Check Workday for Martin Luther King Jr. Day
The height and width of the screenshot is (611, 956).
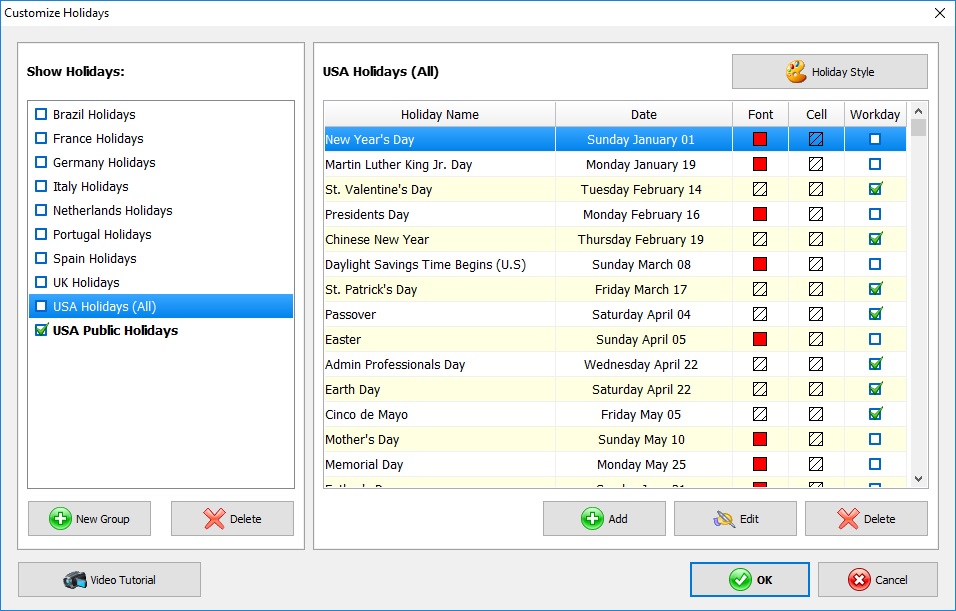875,164
